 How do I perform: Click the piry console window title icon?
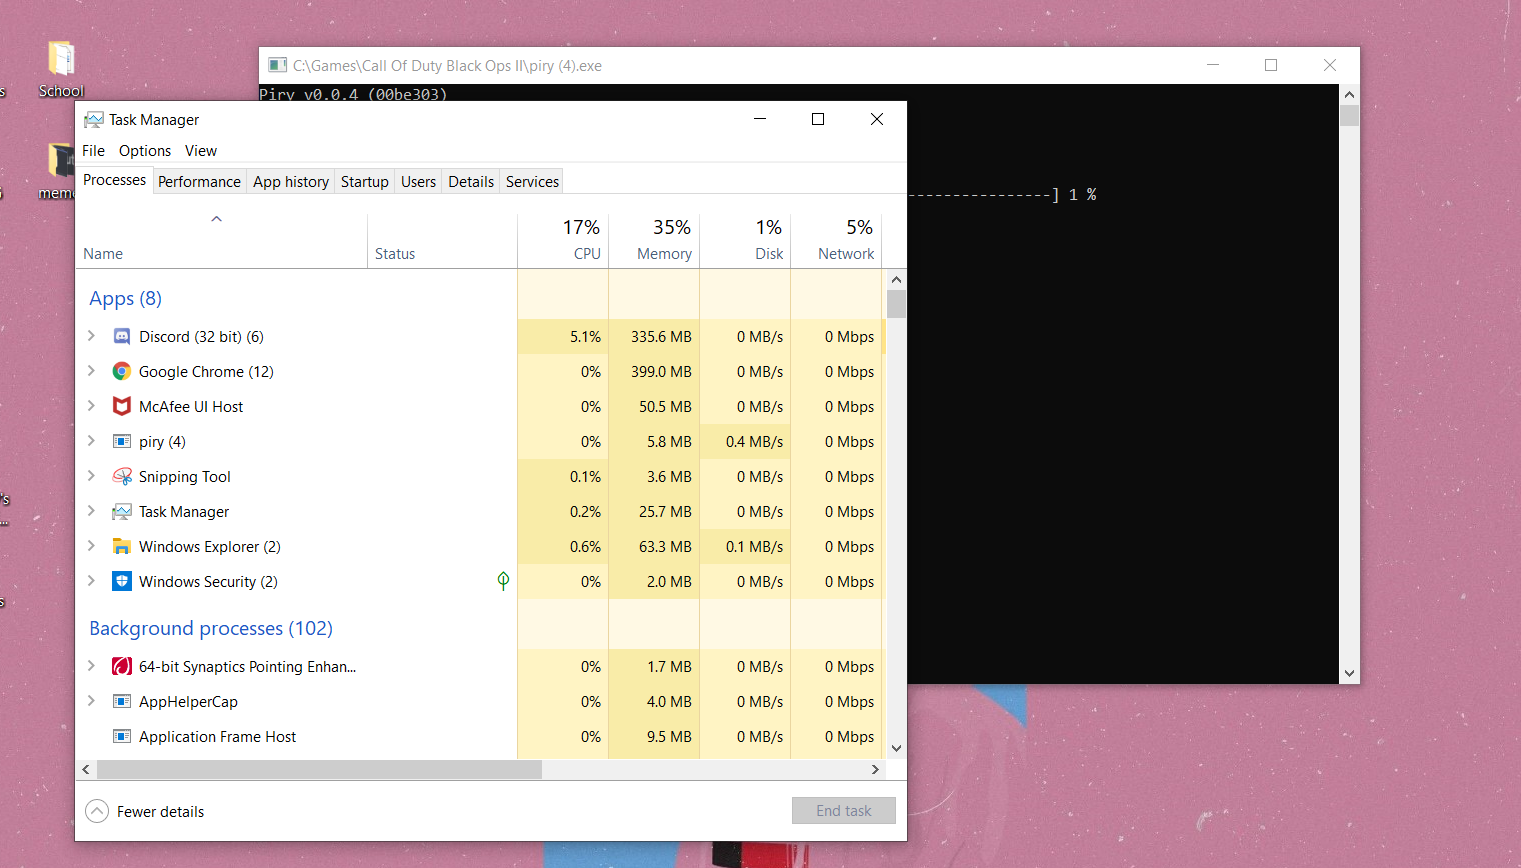pos(277,66)
